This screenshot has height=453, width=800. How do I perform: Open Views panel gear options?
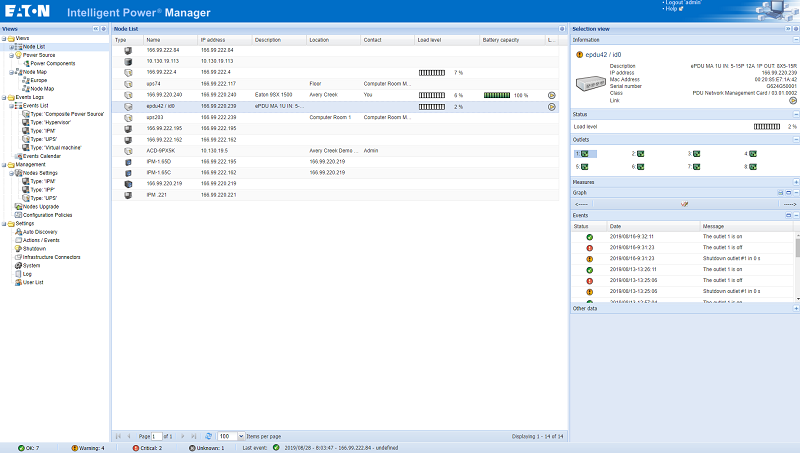pos(104,29)
